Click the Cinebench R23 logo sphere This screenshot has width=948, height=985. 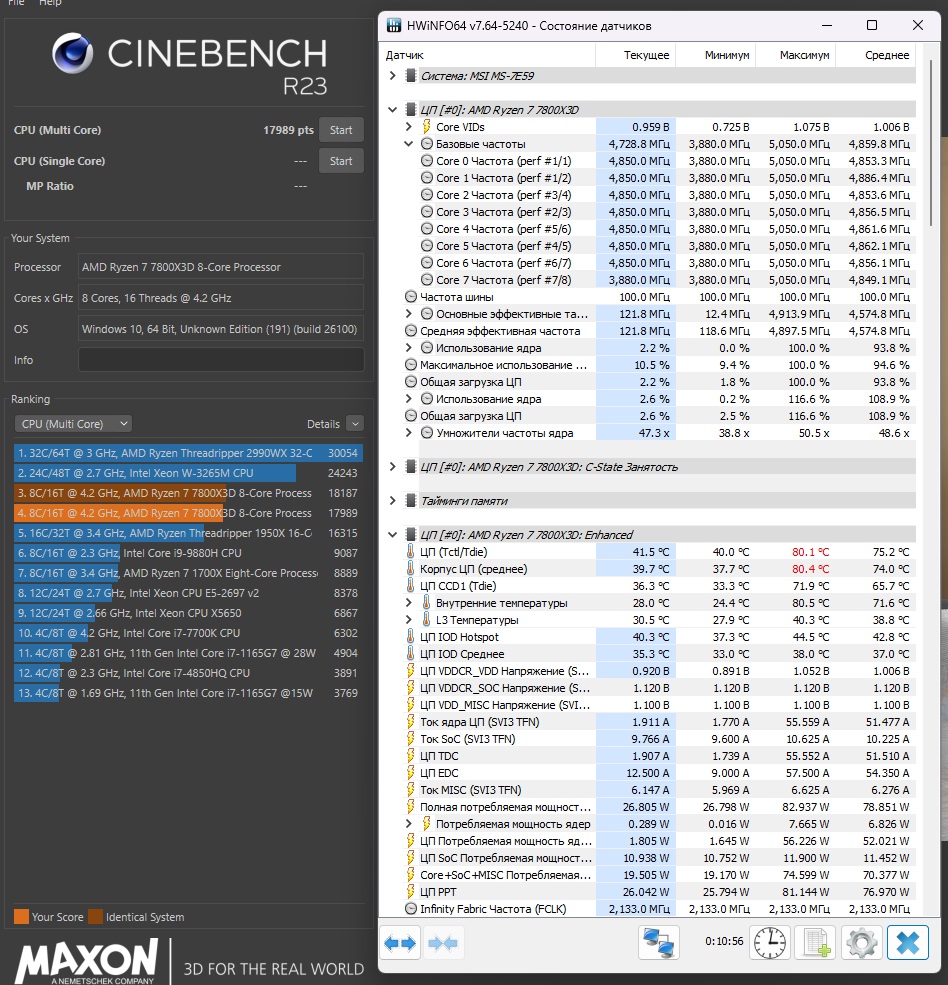[x=73, y=53]
